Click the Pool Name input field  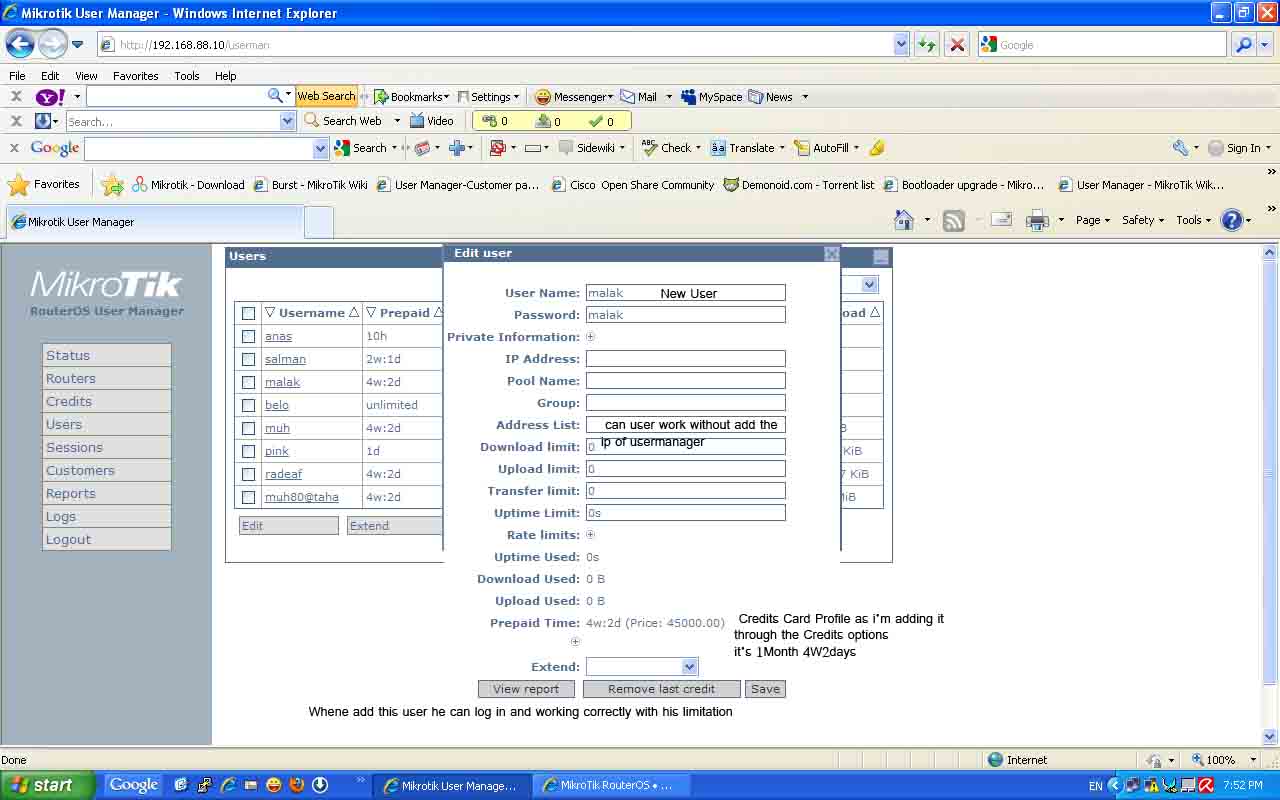pos(686,381)
